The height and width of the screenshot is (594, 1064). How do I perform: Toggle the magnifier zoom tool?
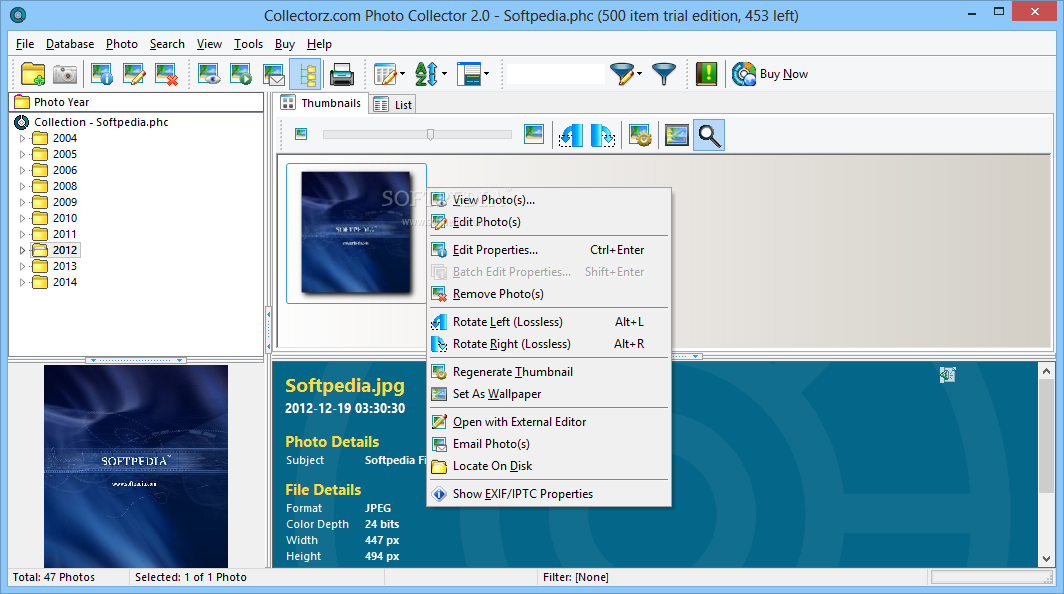[x=709, y=135]
